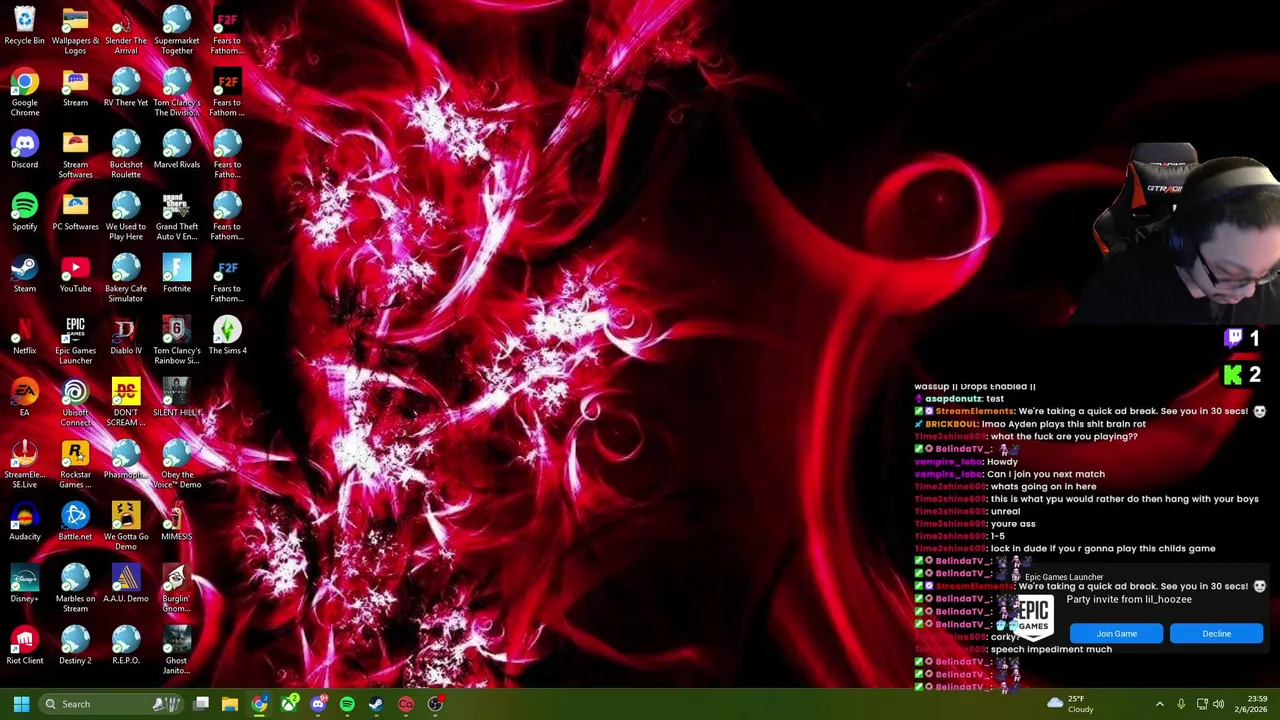Open the RV There Yet shortcut
The height and width of the screenshot is (720, 1280).
(126, 88)
